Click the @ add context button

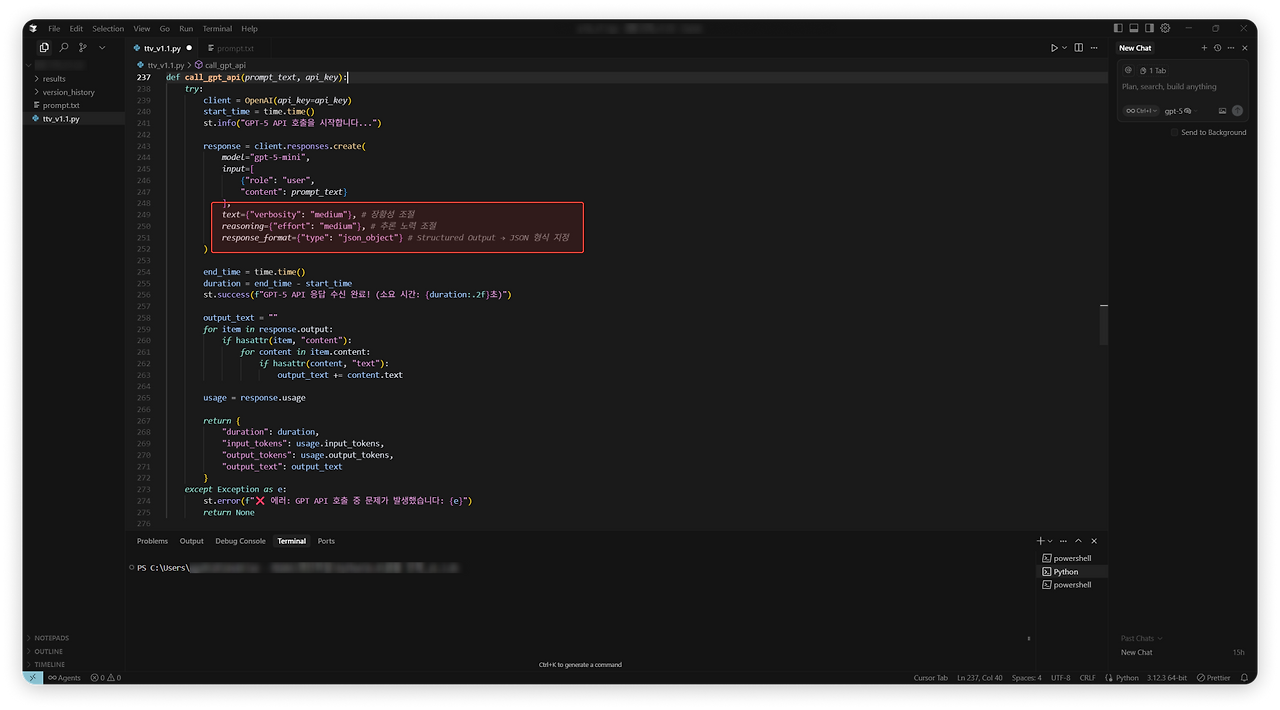click(x=1129, y=70)
